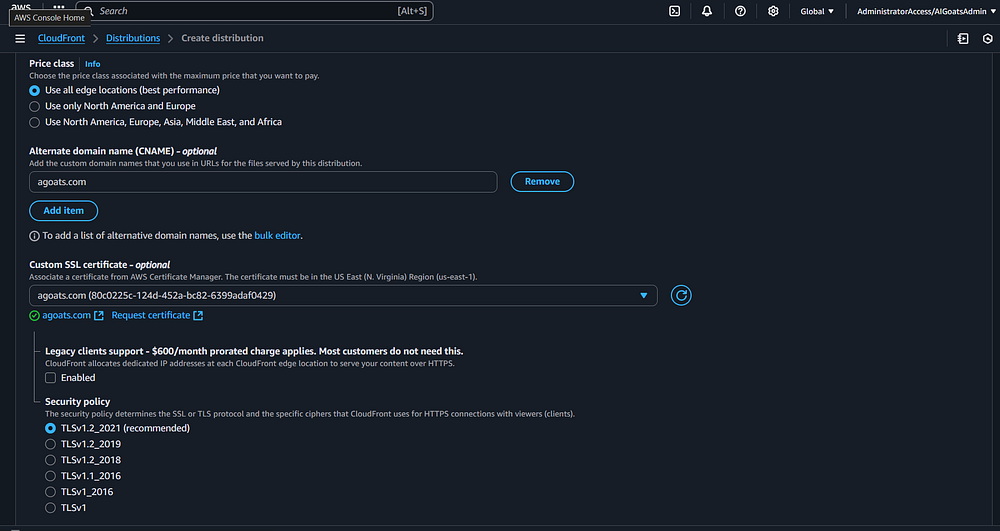The width and height of the screenshot is (1000, 531).
Task: Click the agoats.com CNAME input field
Action: tap(263, 182)
